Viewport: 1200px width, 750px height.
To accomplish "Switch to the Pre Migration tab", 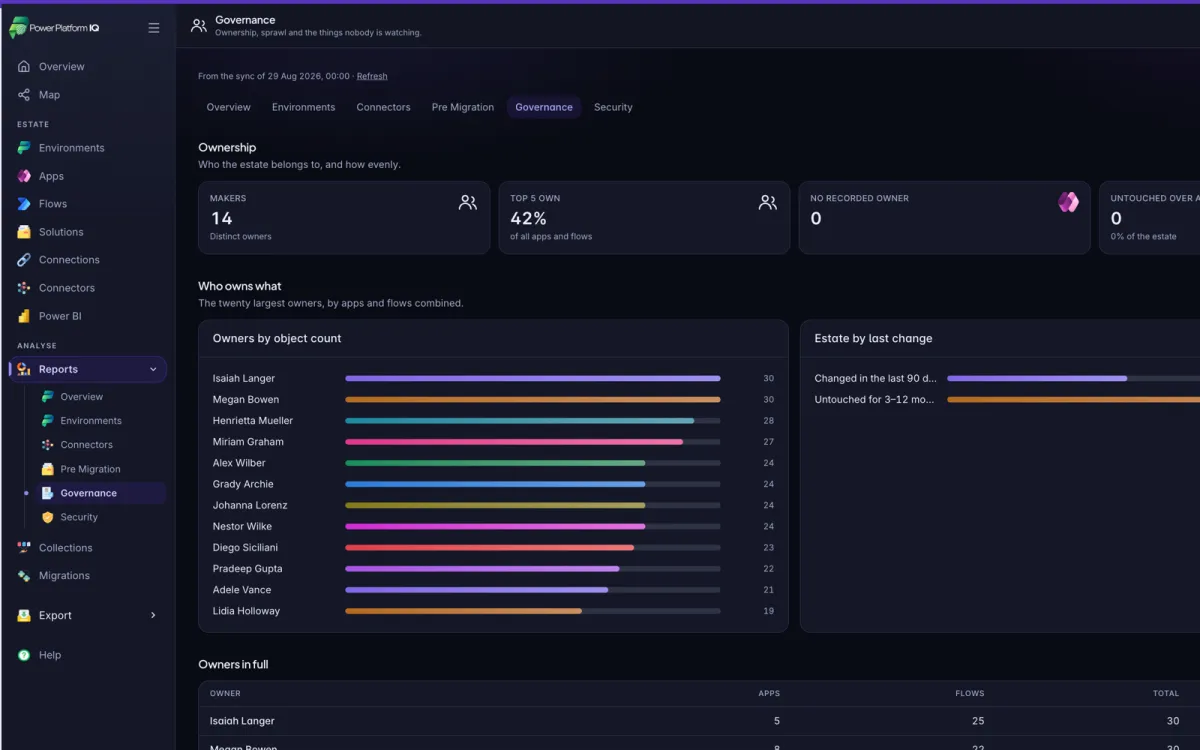I will click(463, 107).
